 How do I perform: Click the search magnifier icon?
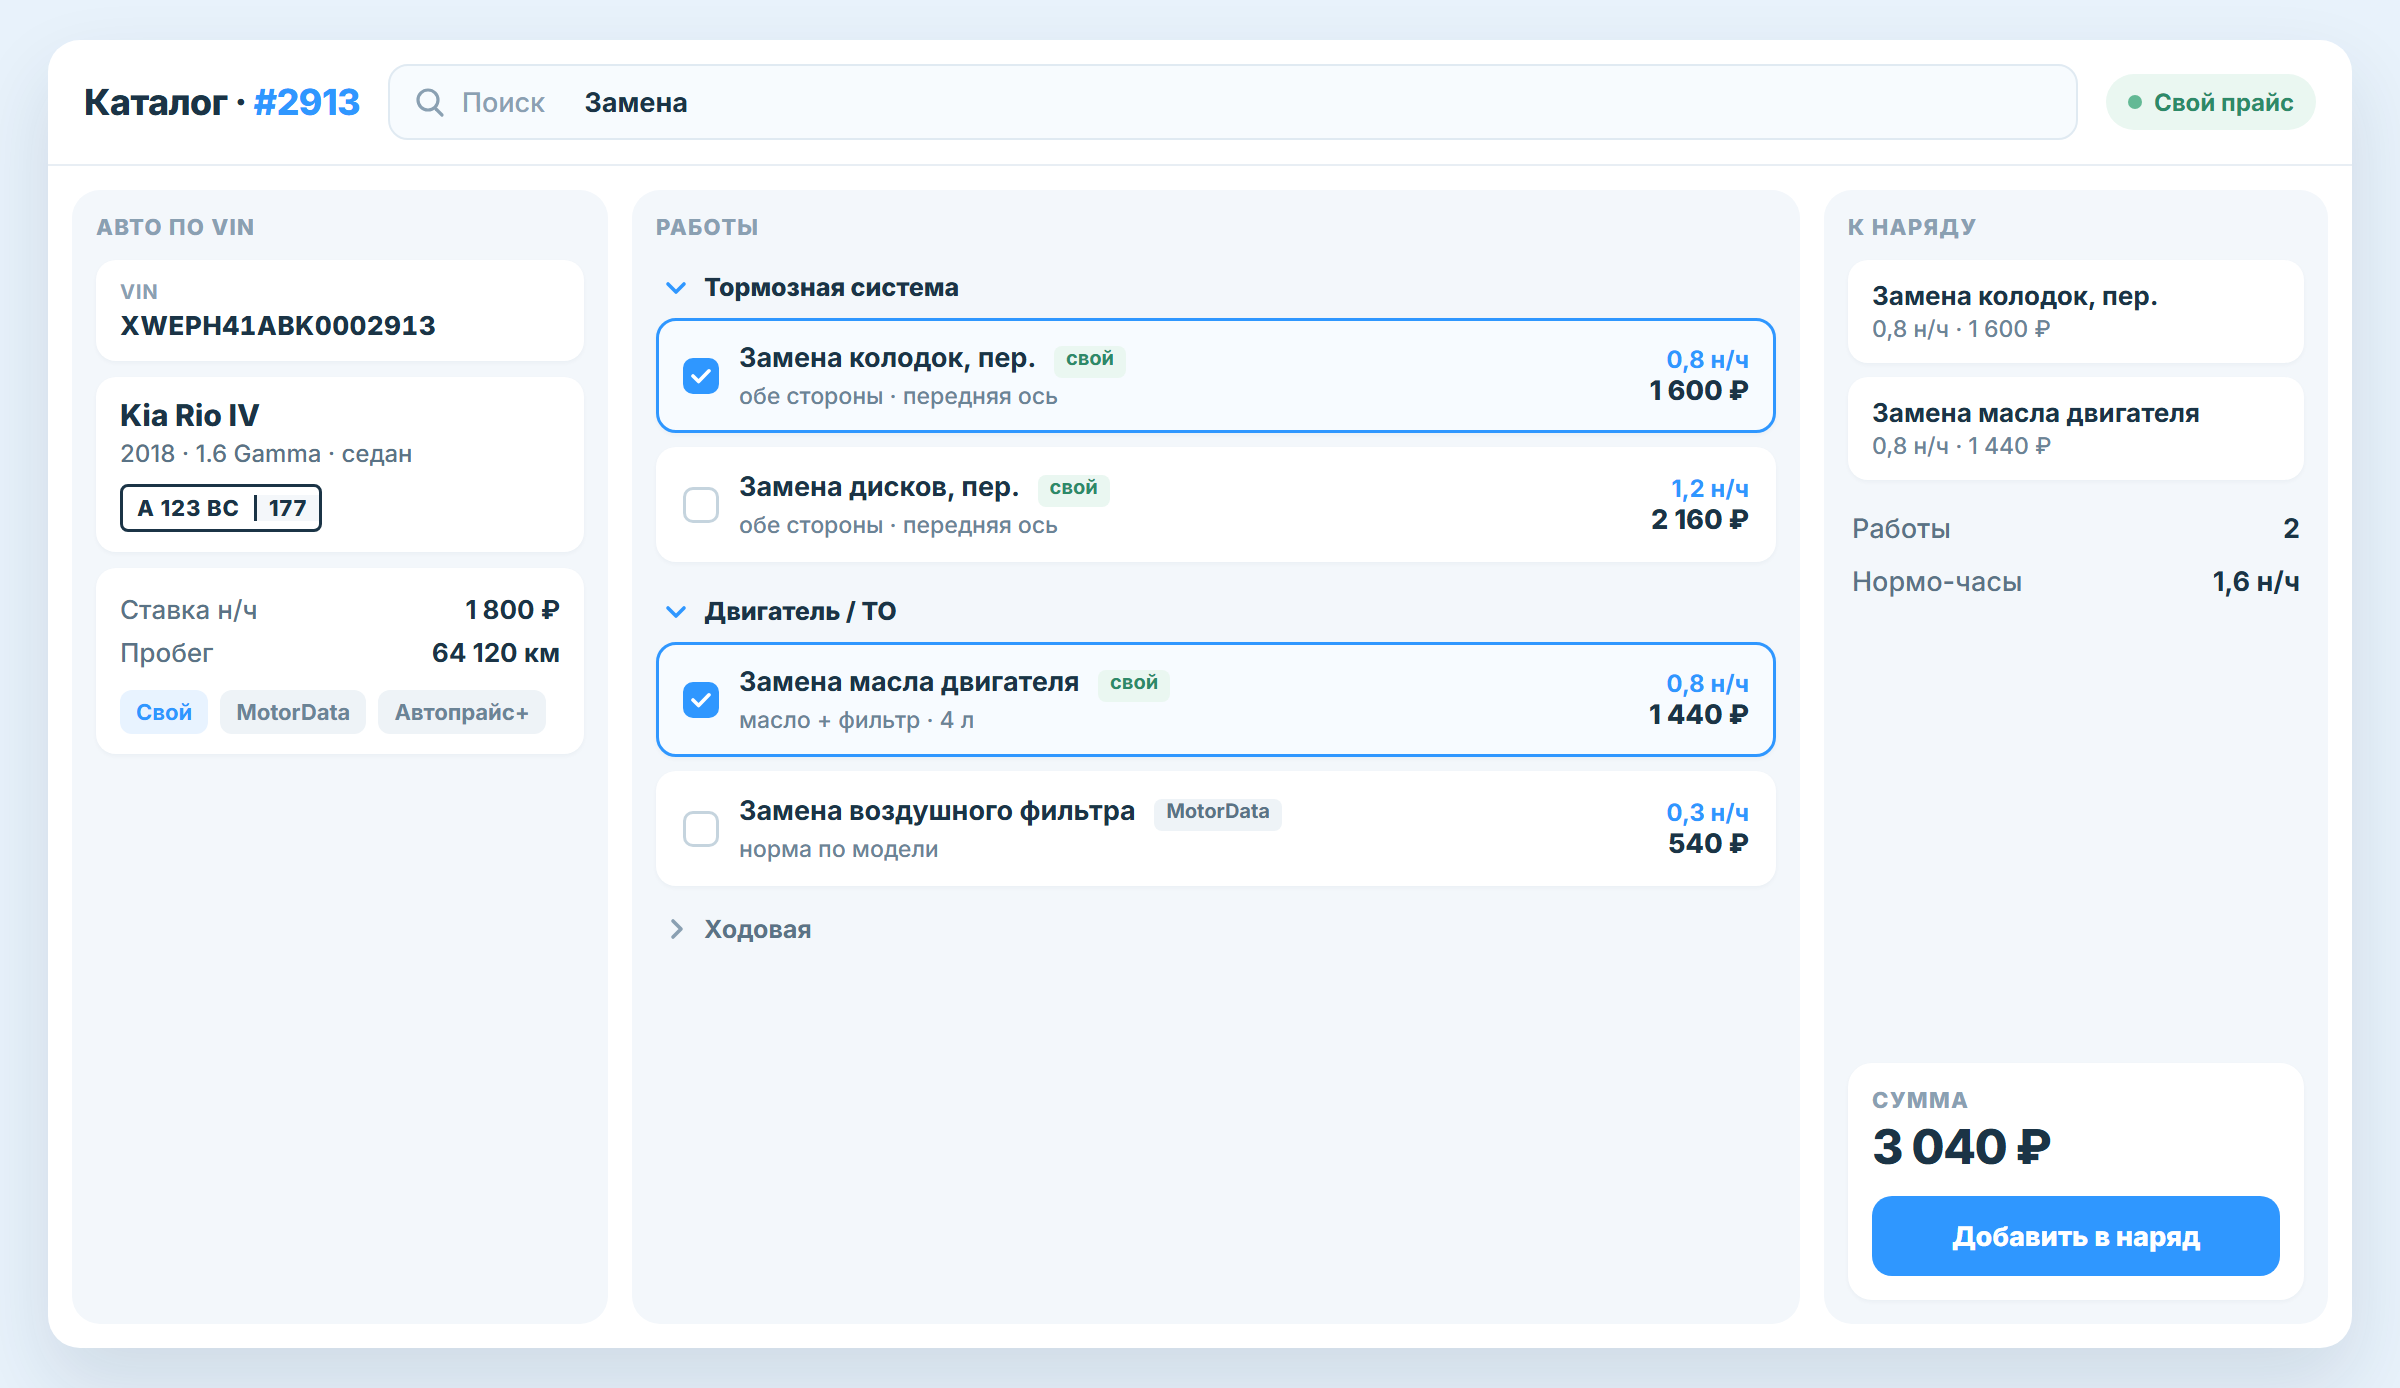coord(430,102)
